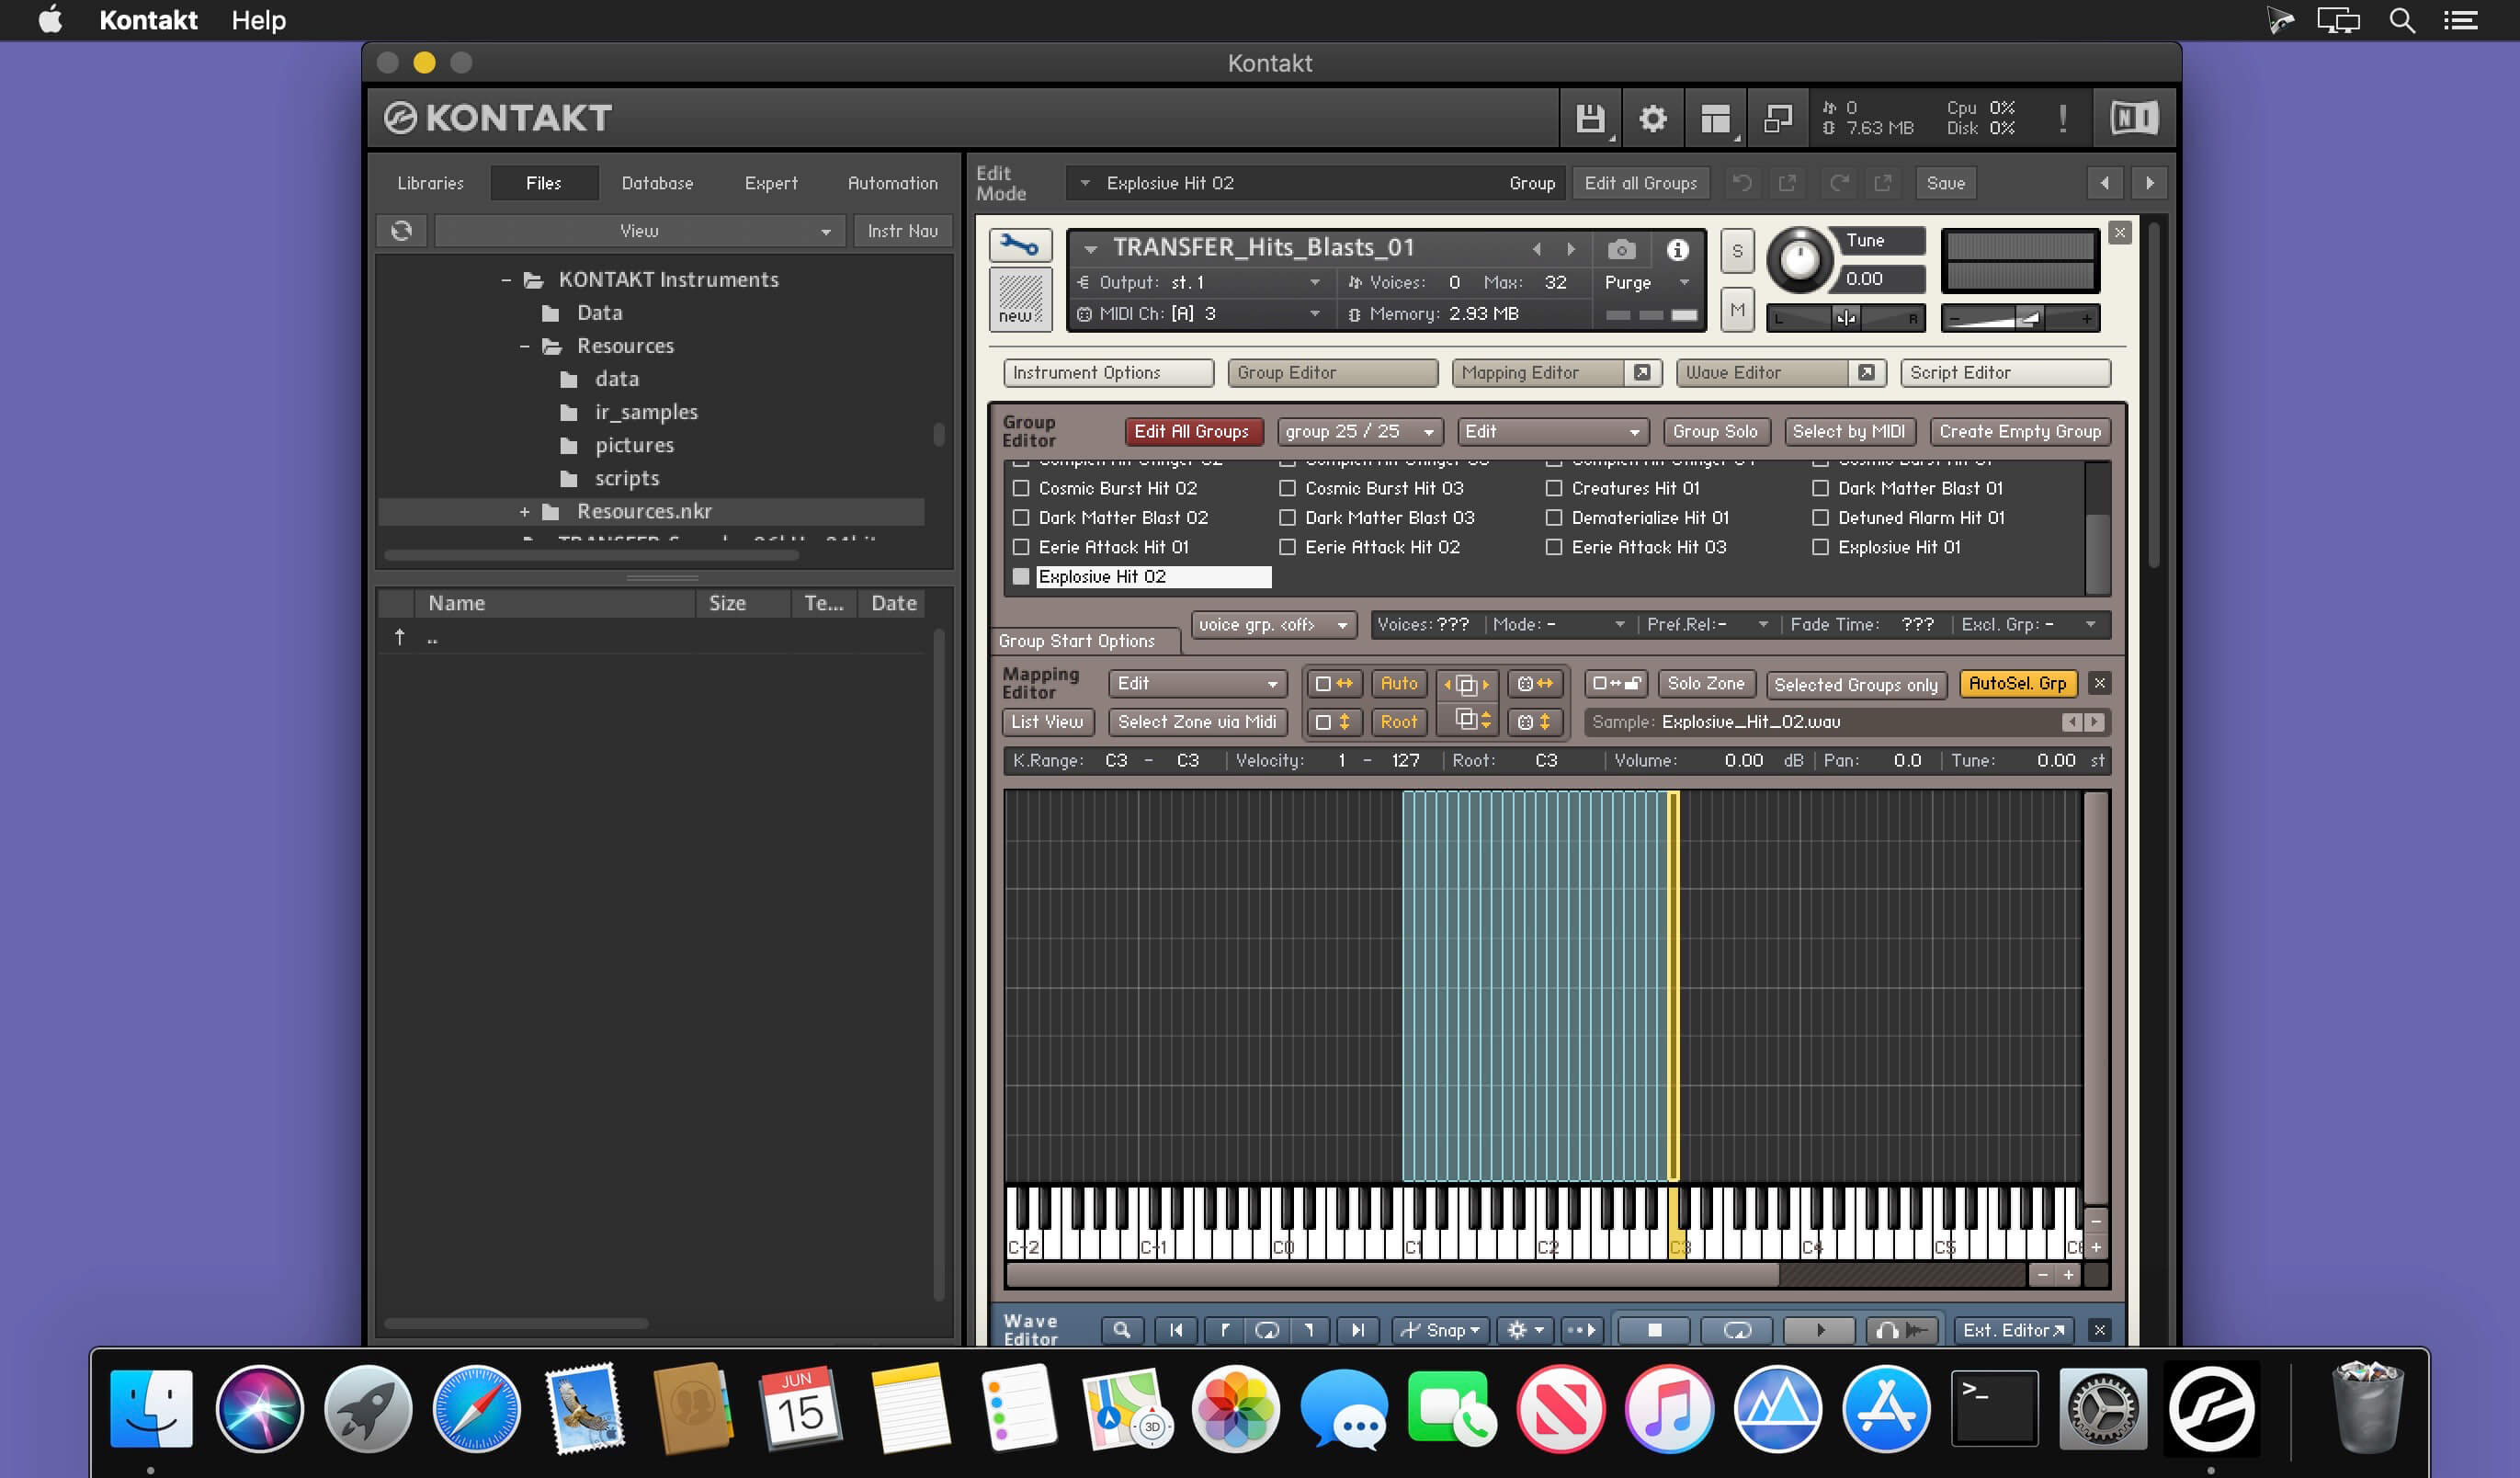The image size is (2520, 1478).
Task: Refresh the Files browser view
Action: point(402,231)
